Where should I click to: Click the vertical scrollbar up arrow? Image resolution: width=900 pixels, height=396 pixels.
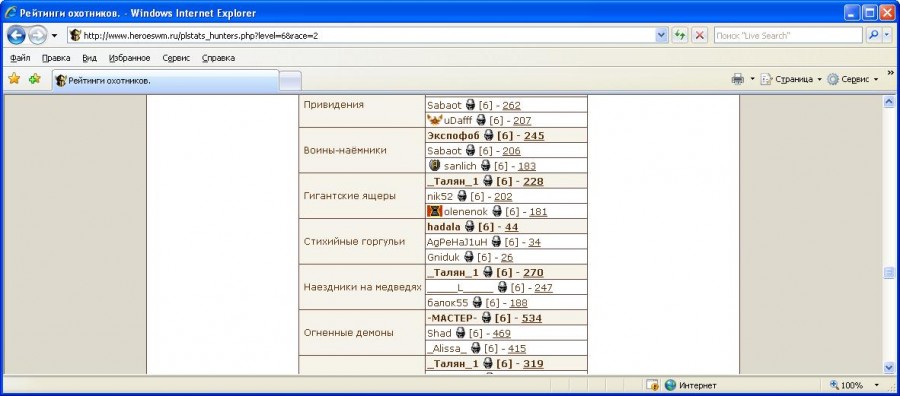point(889,102)
